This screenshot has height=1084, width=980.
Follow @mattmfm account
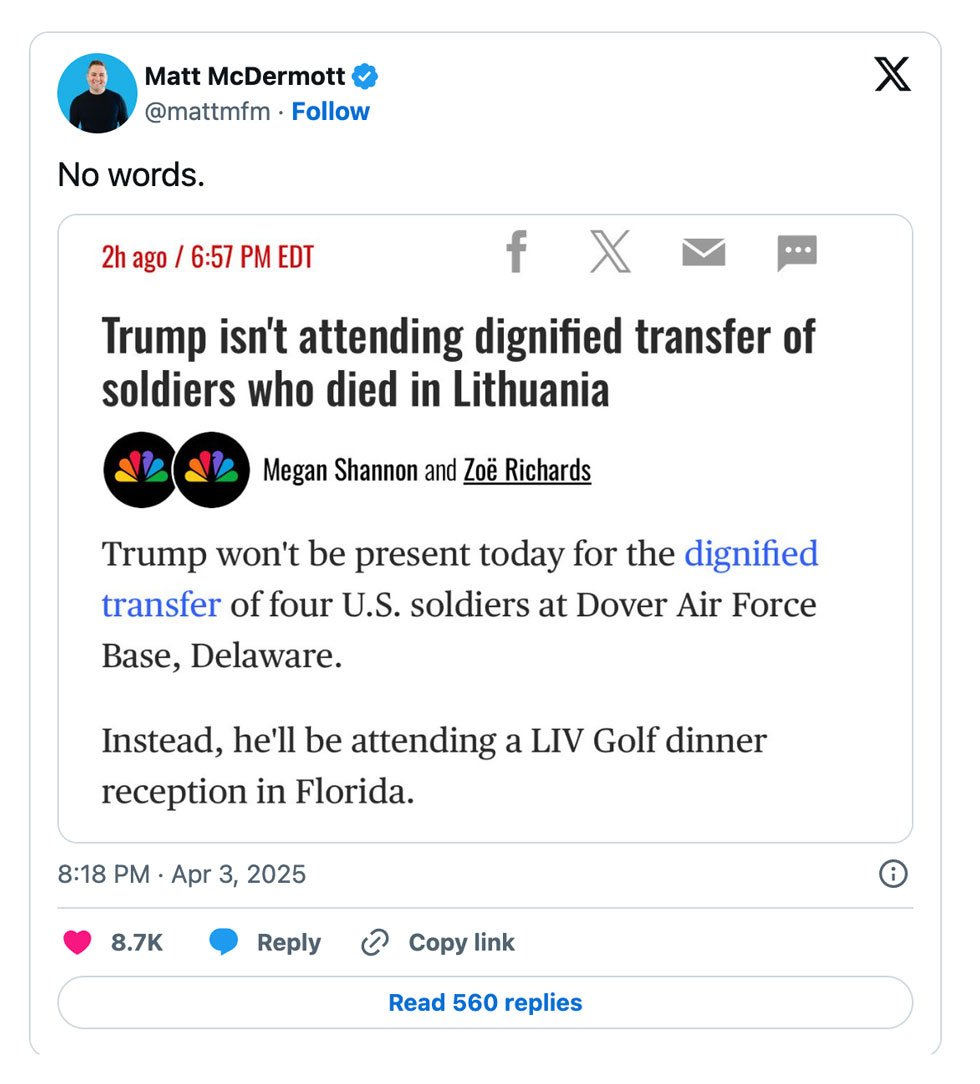click(x=330, y=111)
